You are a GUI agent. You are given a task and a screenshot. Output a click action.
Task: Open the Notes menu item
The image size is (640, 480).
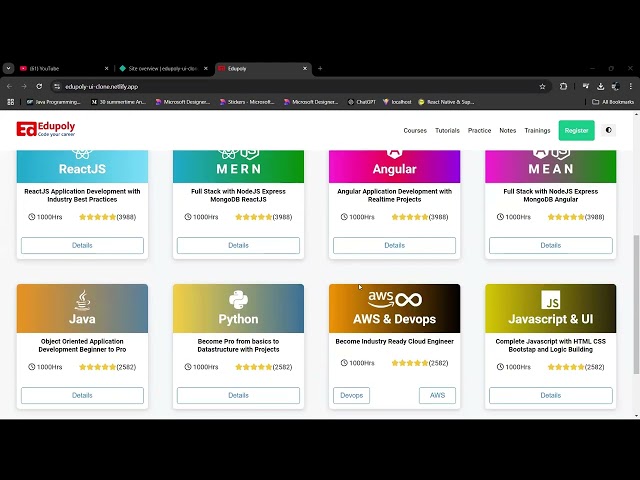coord(508,131)
